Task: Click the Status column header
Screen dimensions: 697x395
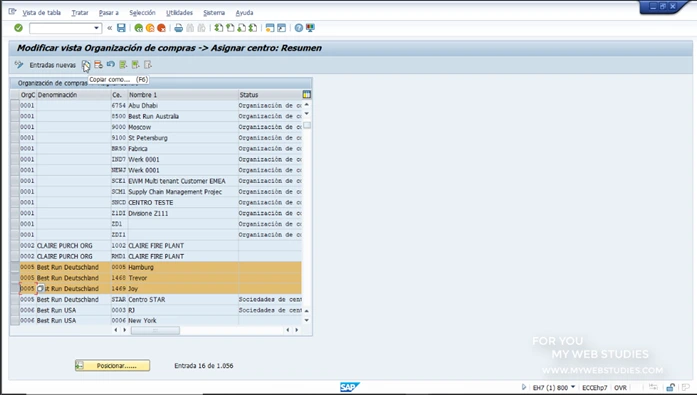Action: click(x=270, y=95)
